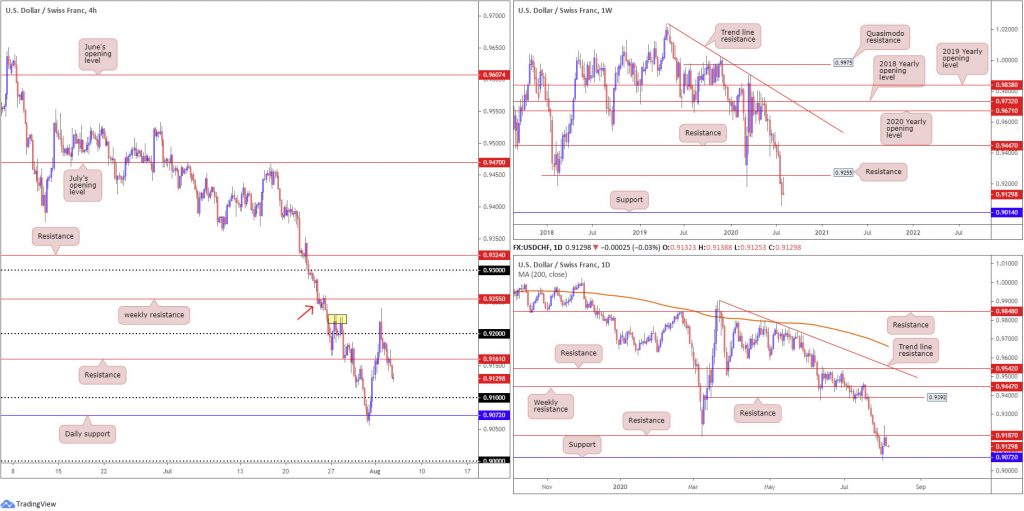
Task: Click the weekly 'Resistance' callout under the 0.94470 line
Action: (703, 133)
